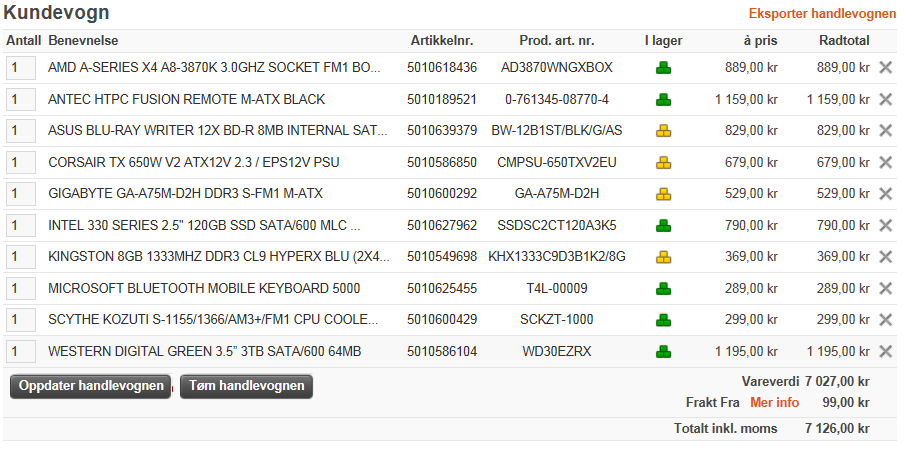Screen dimensions: 908x460
Task: Open CORSAIR TX 650W V2 product name
Action: pos(193,163)
